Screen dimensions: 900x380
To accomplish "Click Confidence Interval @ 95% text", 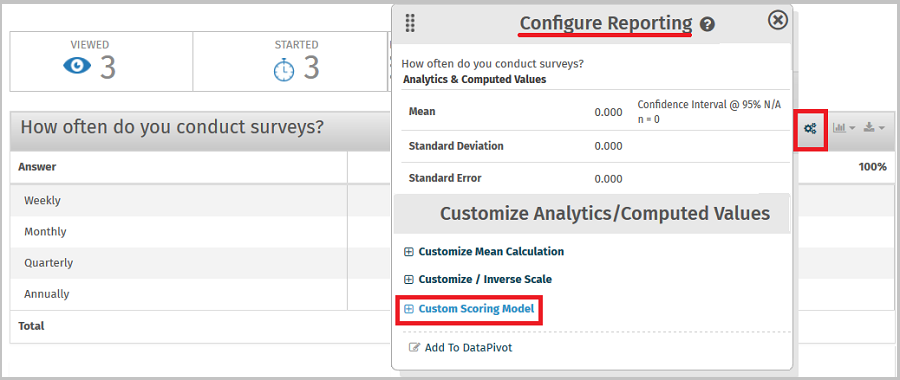I will [x=709, y=104].
